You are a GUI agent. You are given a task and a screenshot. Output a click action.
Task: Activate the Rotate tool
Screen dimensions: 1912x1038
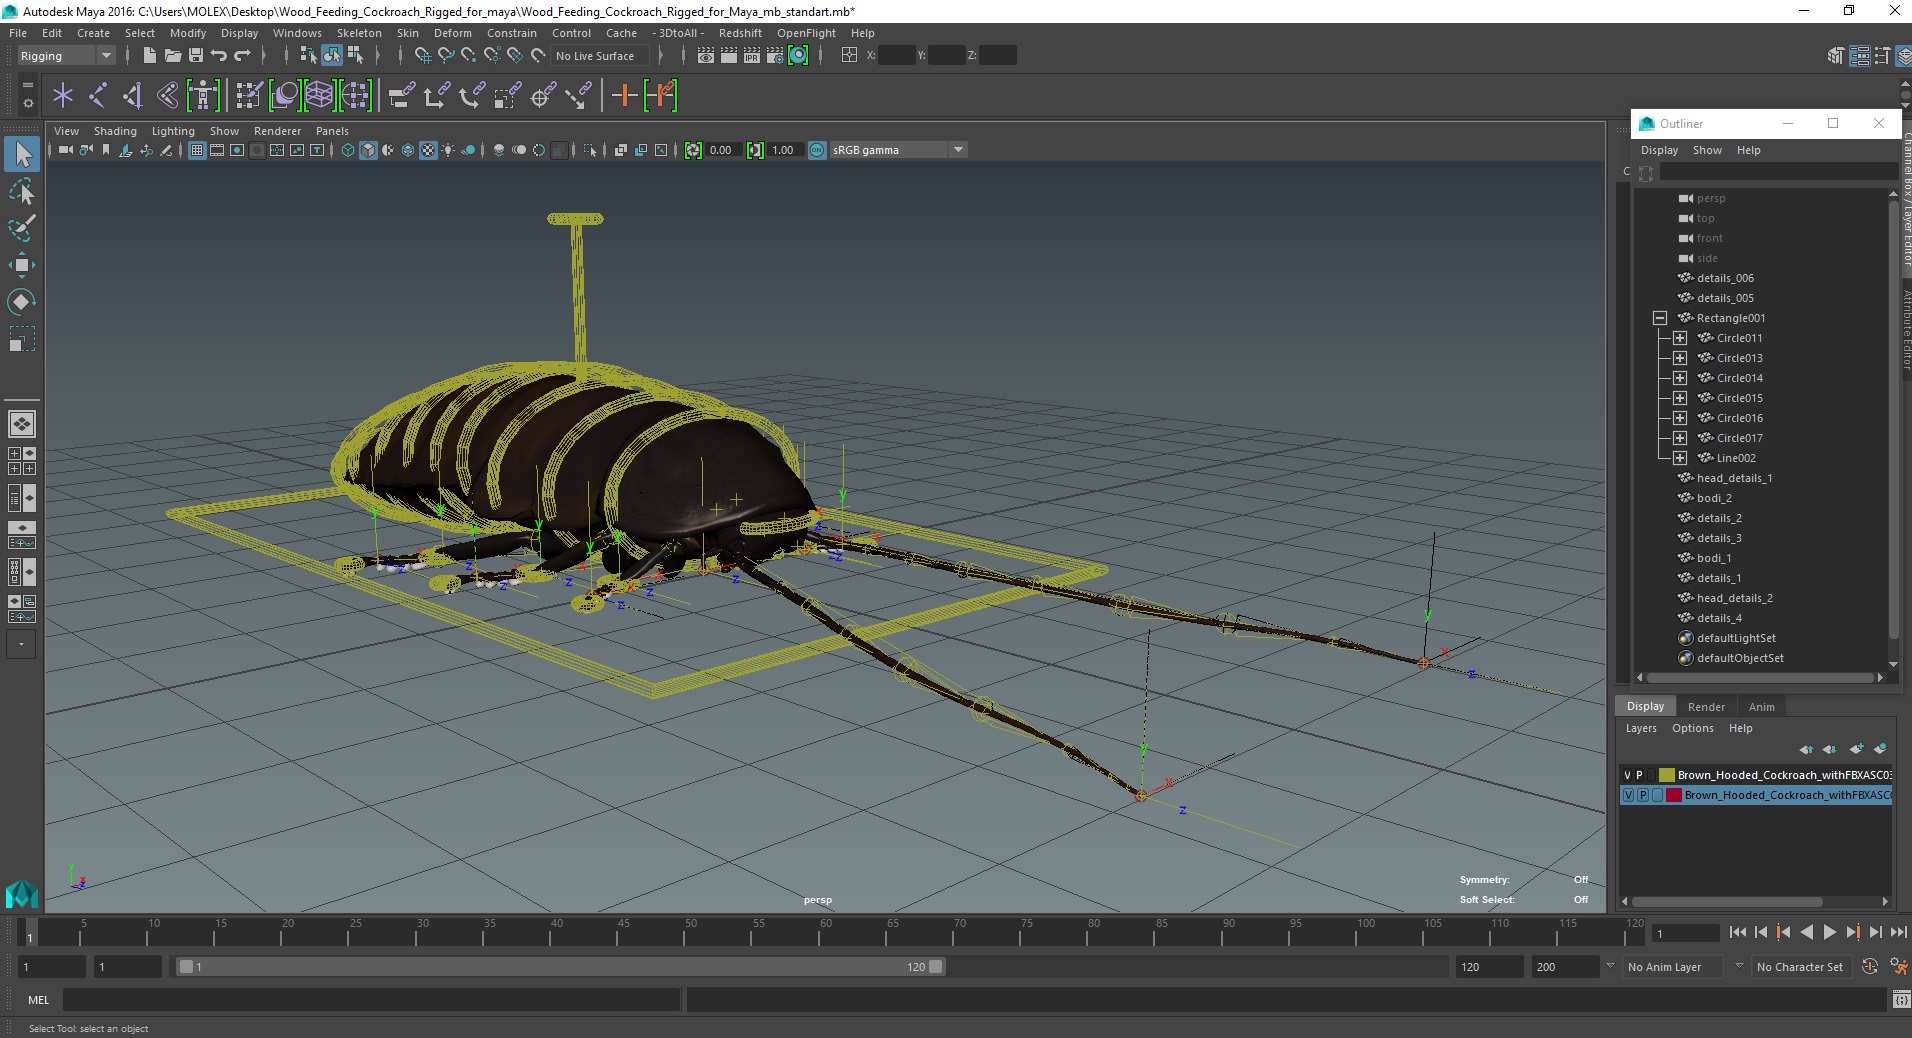22,302
